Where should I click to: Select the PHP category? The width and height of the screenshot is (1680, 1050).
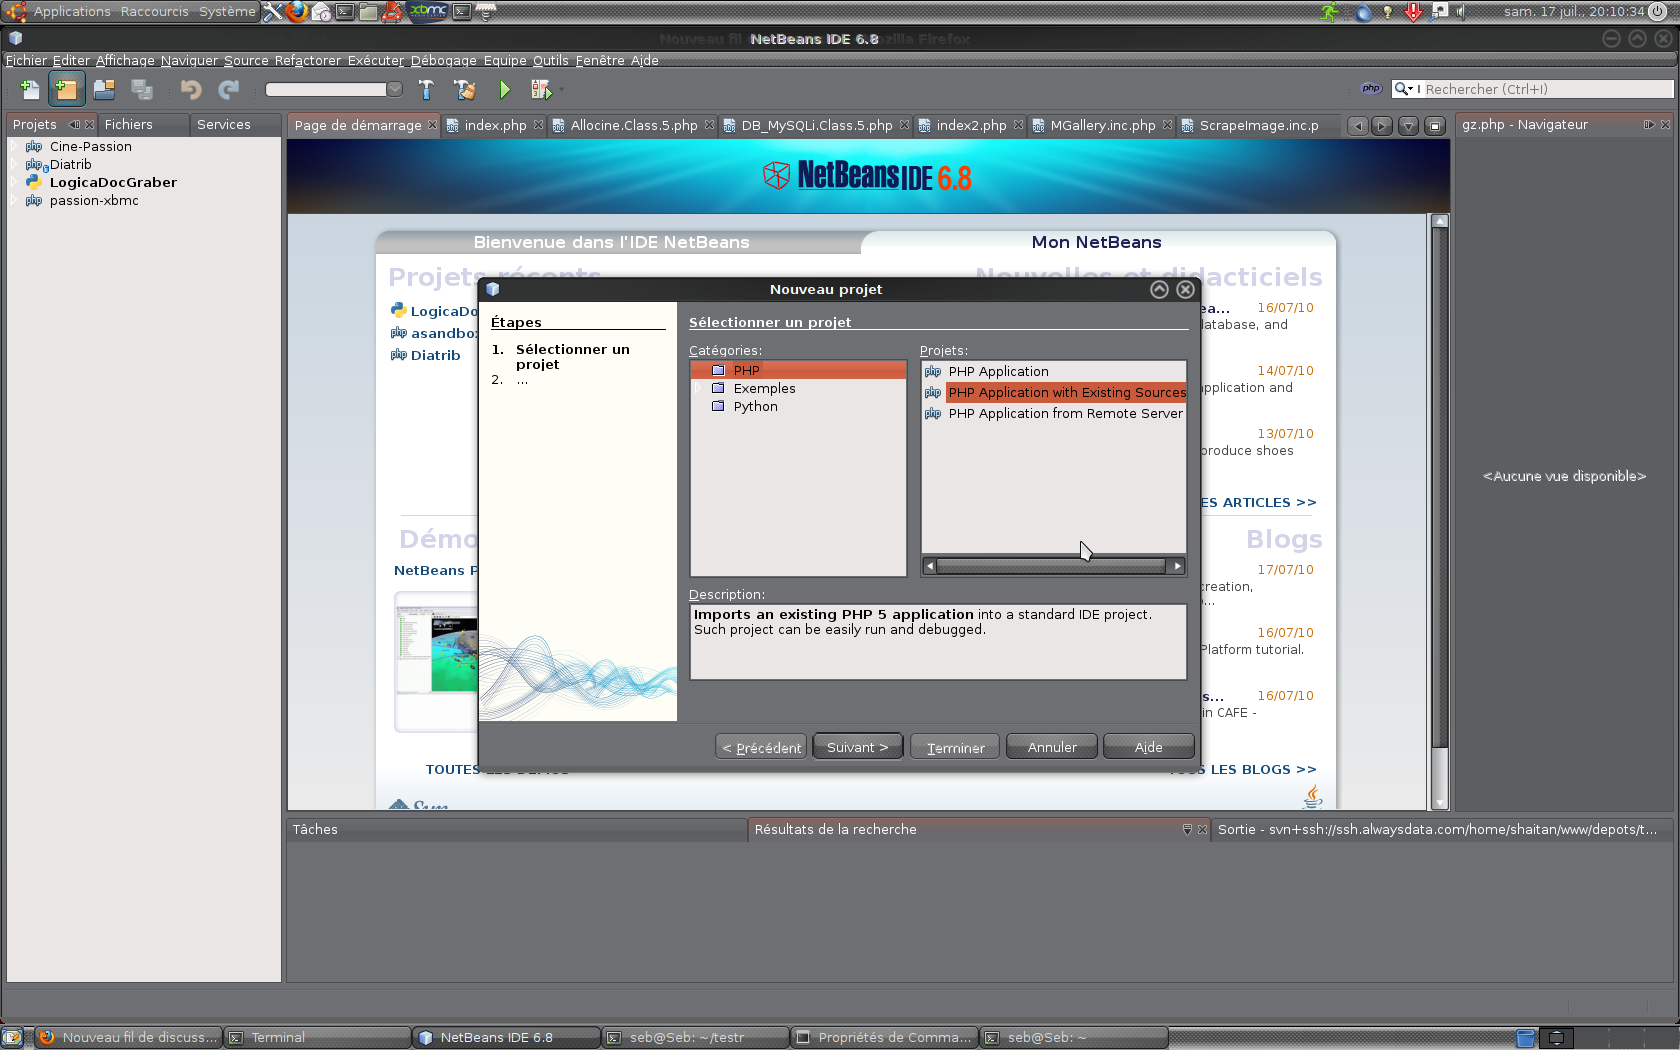[x=798, y=370]
